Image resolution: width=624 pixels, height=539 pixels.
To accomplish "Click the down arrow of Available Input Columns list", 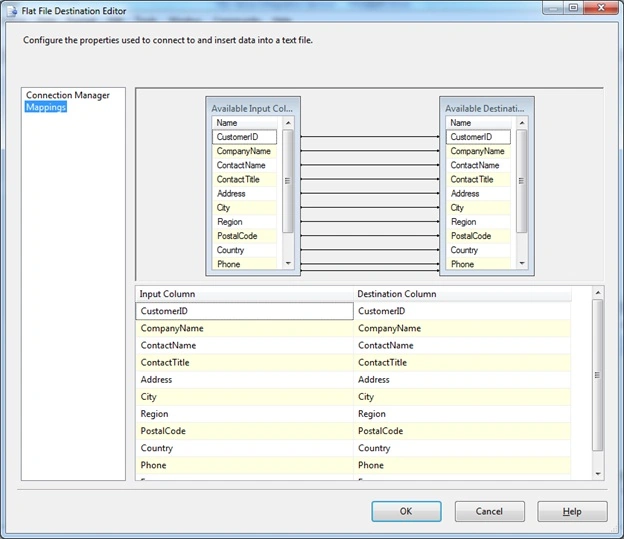I will pos(288,263).
